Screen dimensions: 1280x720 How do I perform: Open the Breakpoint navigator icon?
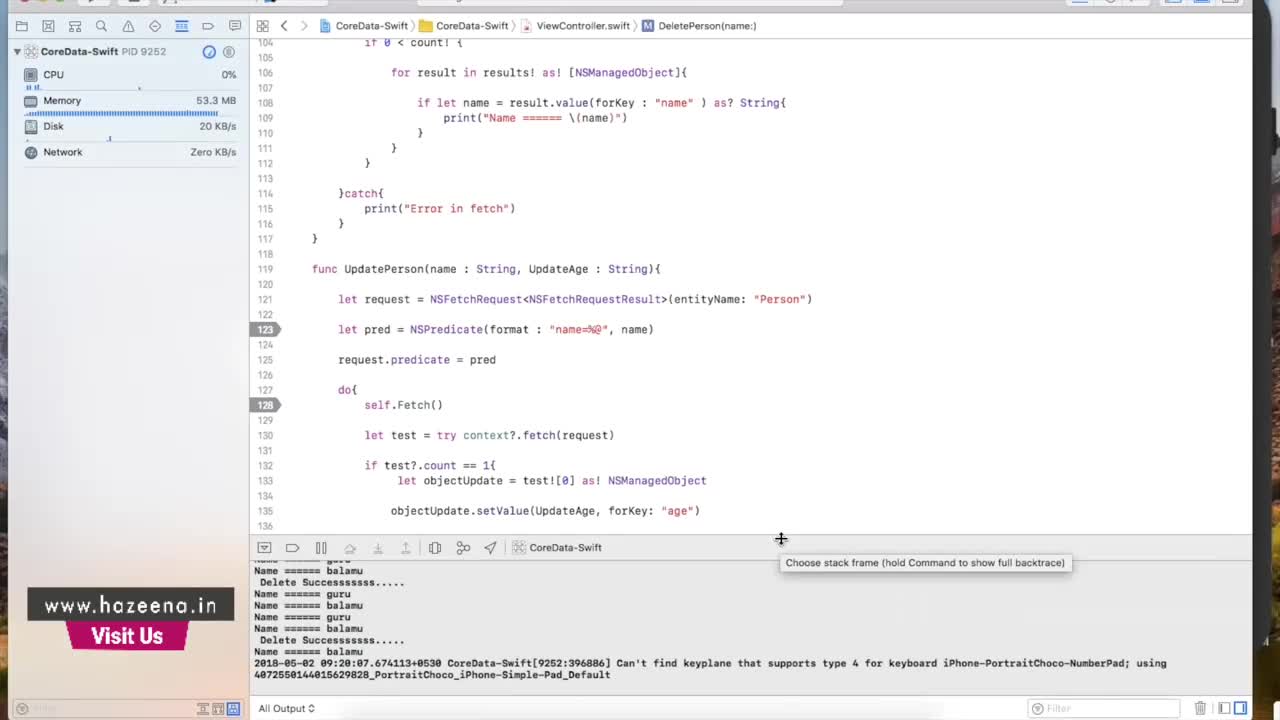click(208, 26)
